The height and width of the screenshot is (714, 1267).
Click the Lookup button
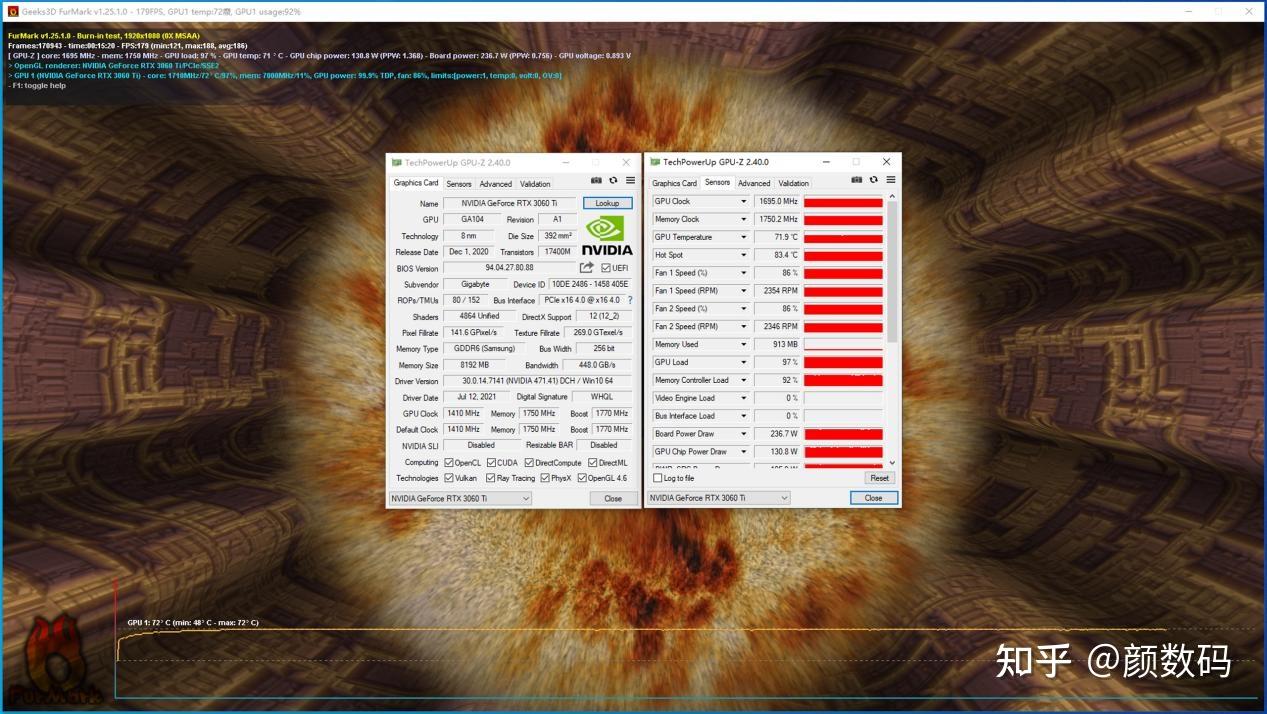click(x=607, y=203)
